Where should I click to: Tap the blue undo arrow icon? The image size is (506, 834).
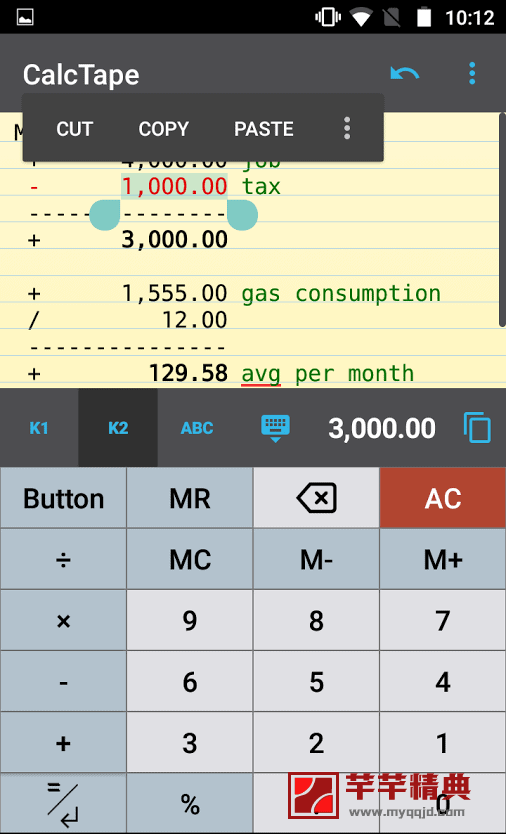[x=404, y=73]
